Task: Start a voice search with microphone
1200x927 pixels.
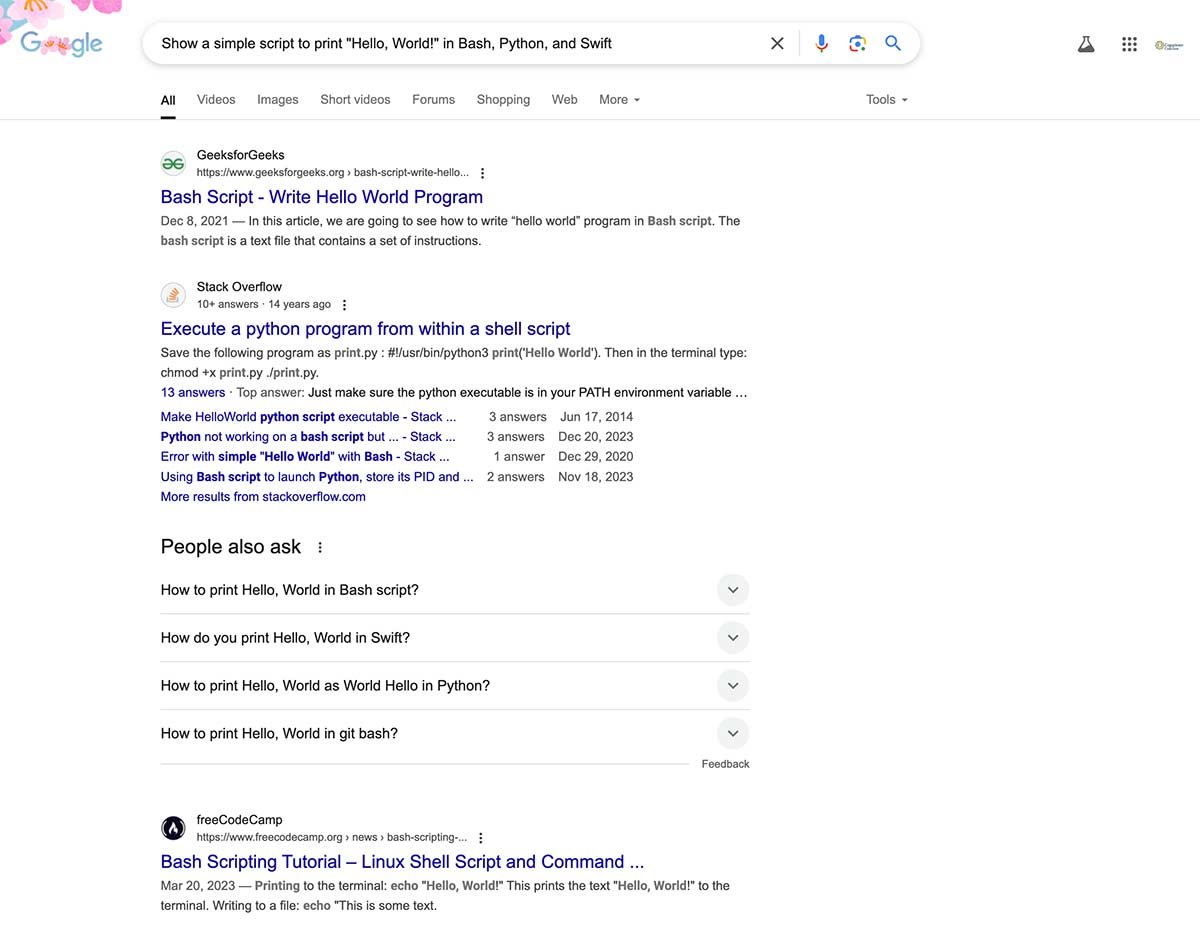Action: click(821, 44)
